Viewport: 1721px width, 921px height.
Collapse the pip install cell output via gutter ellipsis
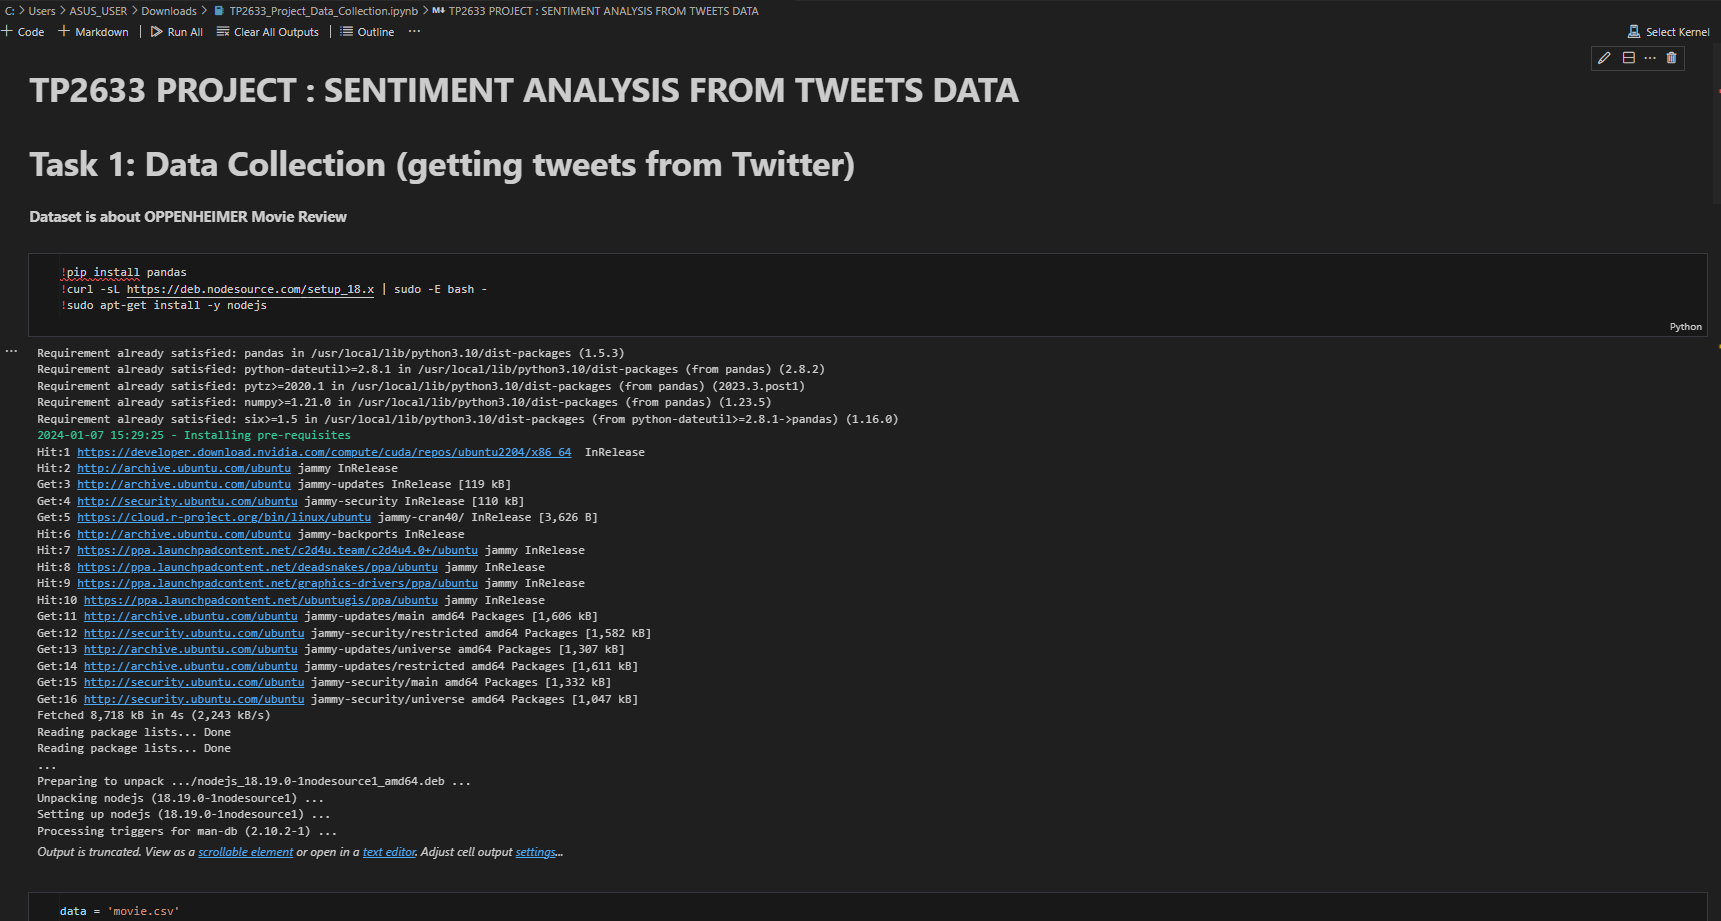point(11,350)
